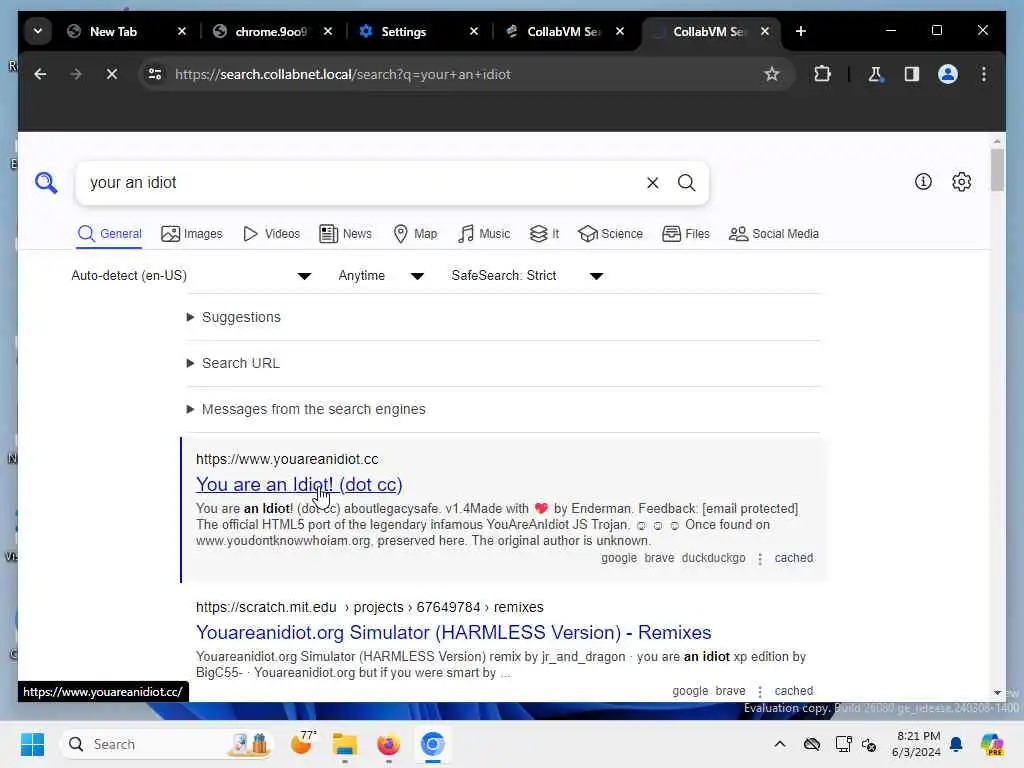1024x768 pixels.
Task: Expand the Search URL section
Action: 233,363
